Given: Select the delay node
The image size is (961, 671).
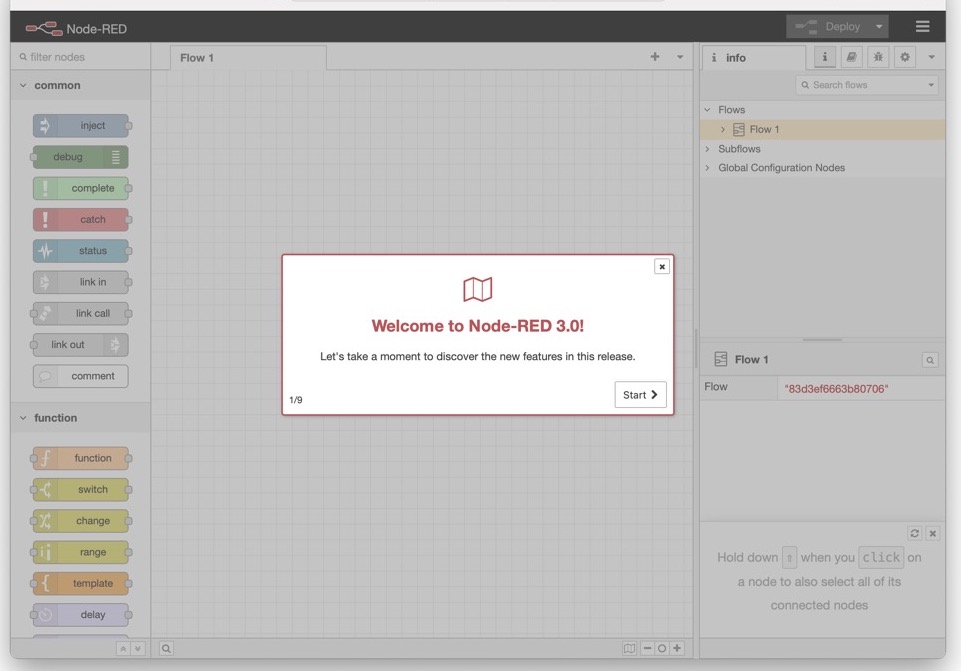Looking at the screenshot, I should 81,615.
